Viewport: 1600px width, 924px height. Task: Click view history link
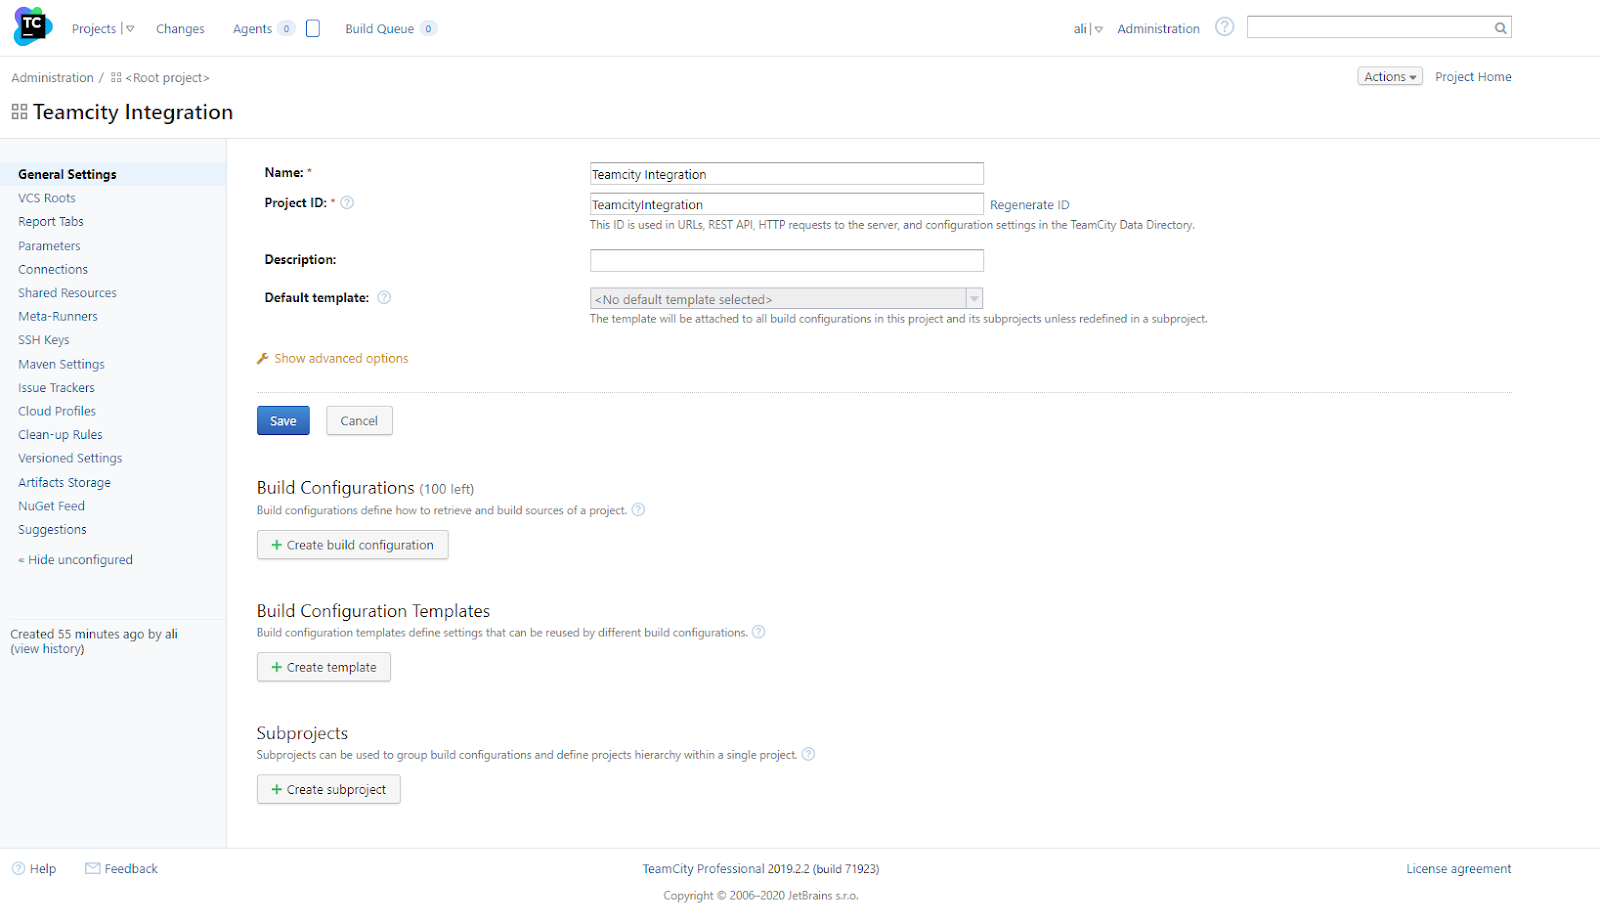(47, 649)
